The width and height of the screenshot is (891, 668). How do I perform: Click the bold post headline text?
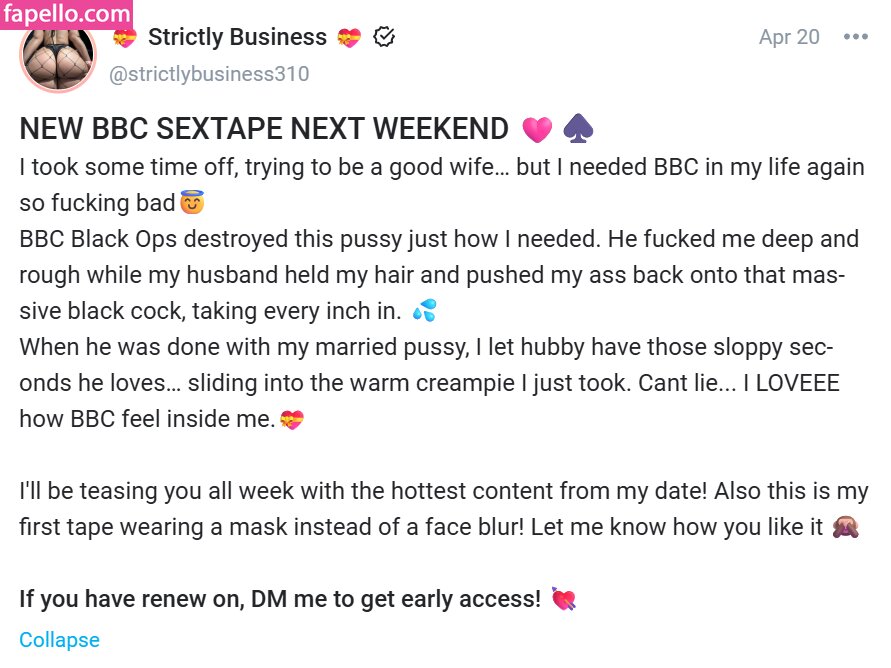[264, 129]
